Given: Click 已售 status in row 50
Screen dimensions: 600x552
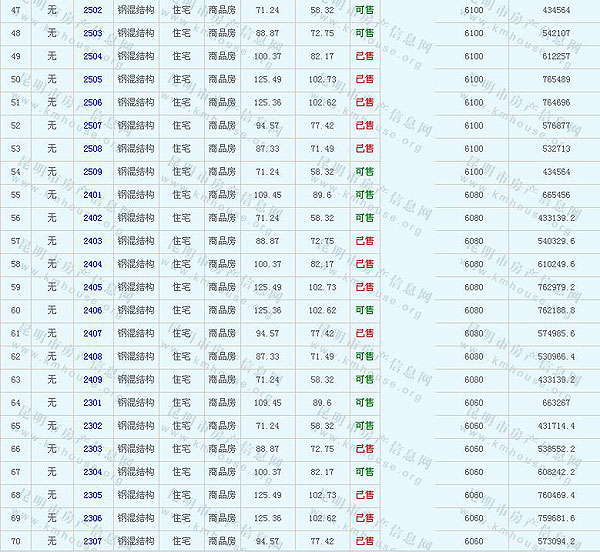Looking at the screenshot, I should point(365,79).
